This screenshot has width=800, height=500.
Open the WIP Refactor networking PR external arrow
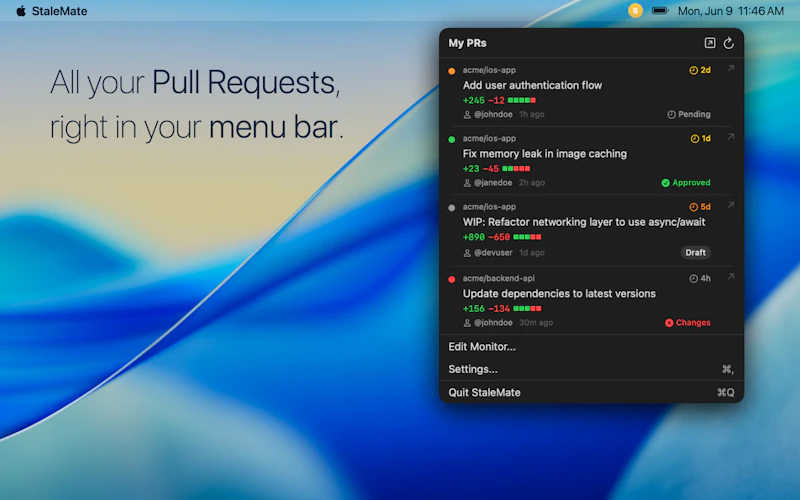tap(731, 205)
